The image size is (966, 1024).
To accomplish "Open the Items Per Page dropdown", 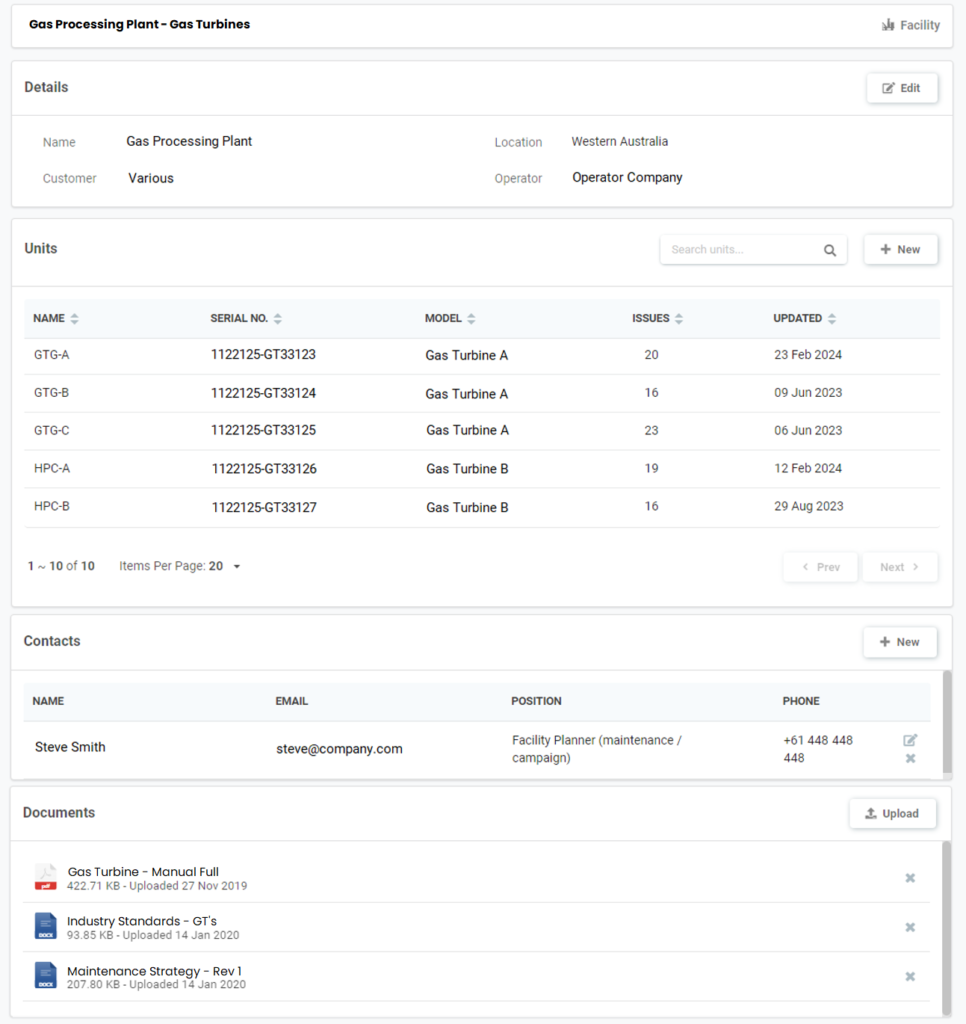I will pos(237,567).
